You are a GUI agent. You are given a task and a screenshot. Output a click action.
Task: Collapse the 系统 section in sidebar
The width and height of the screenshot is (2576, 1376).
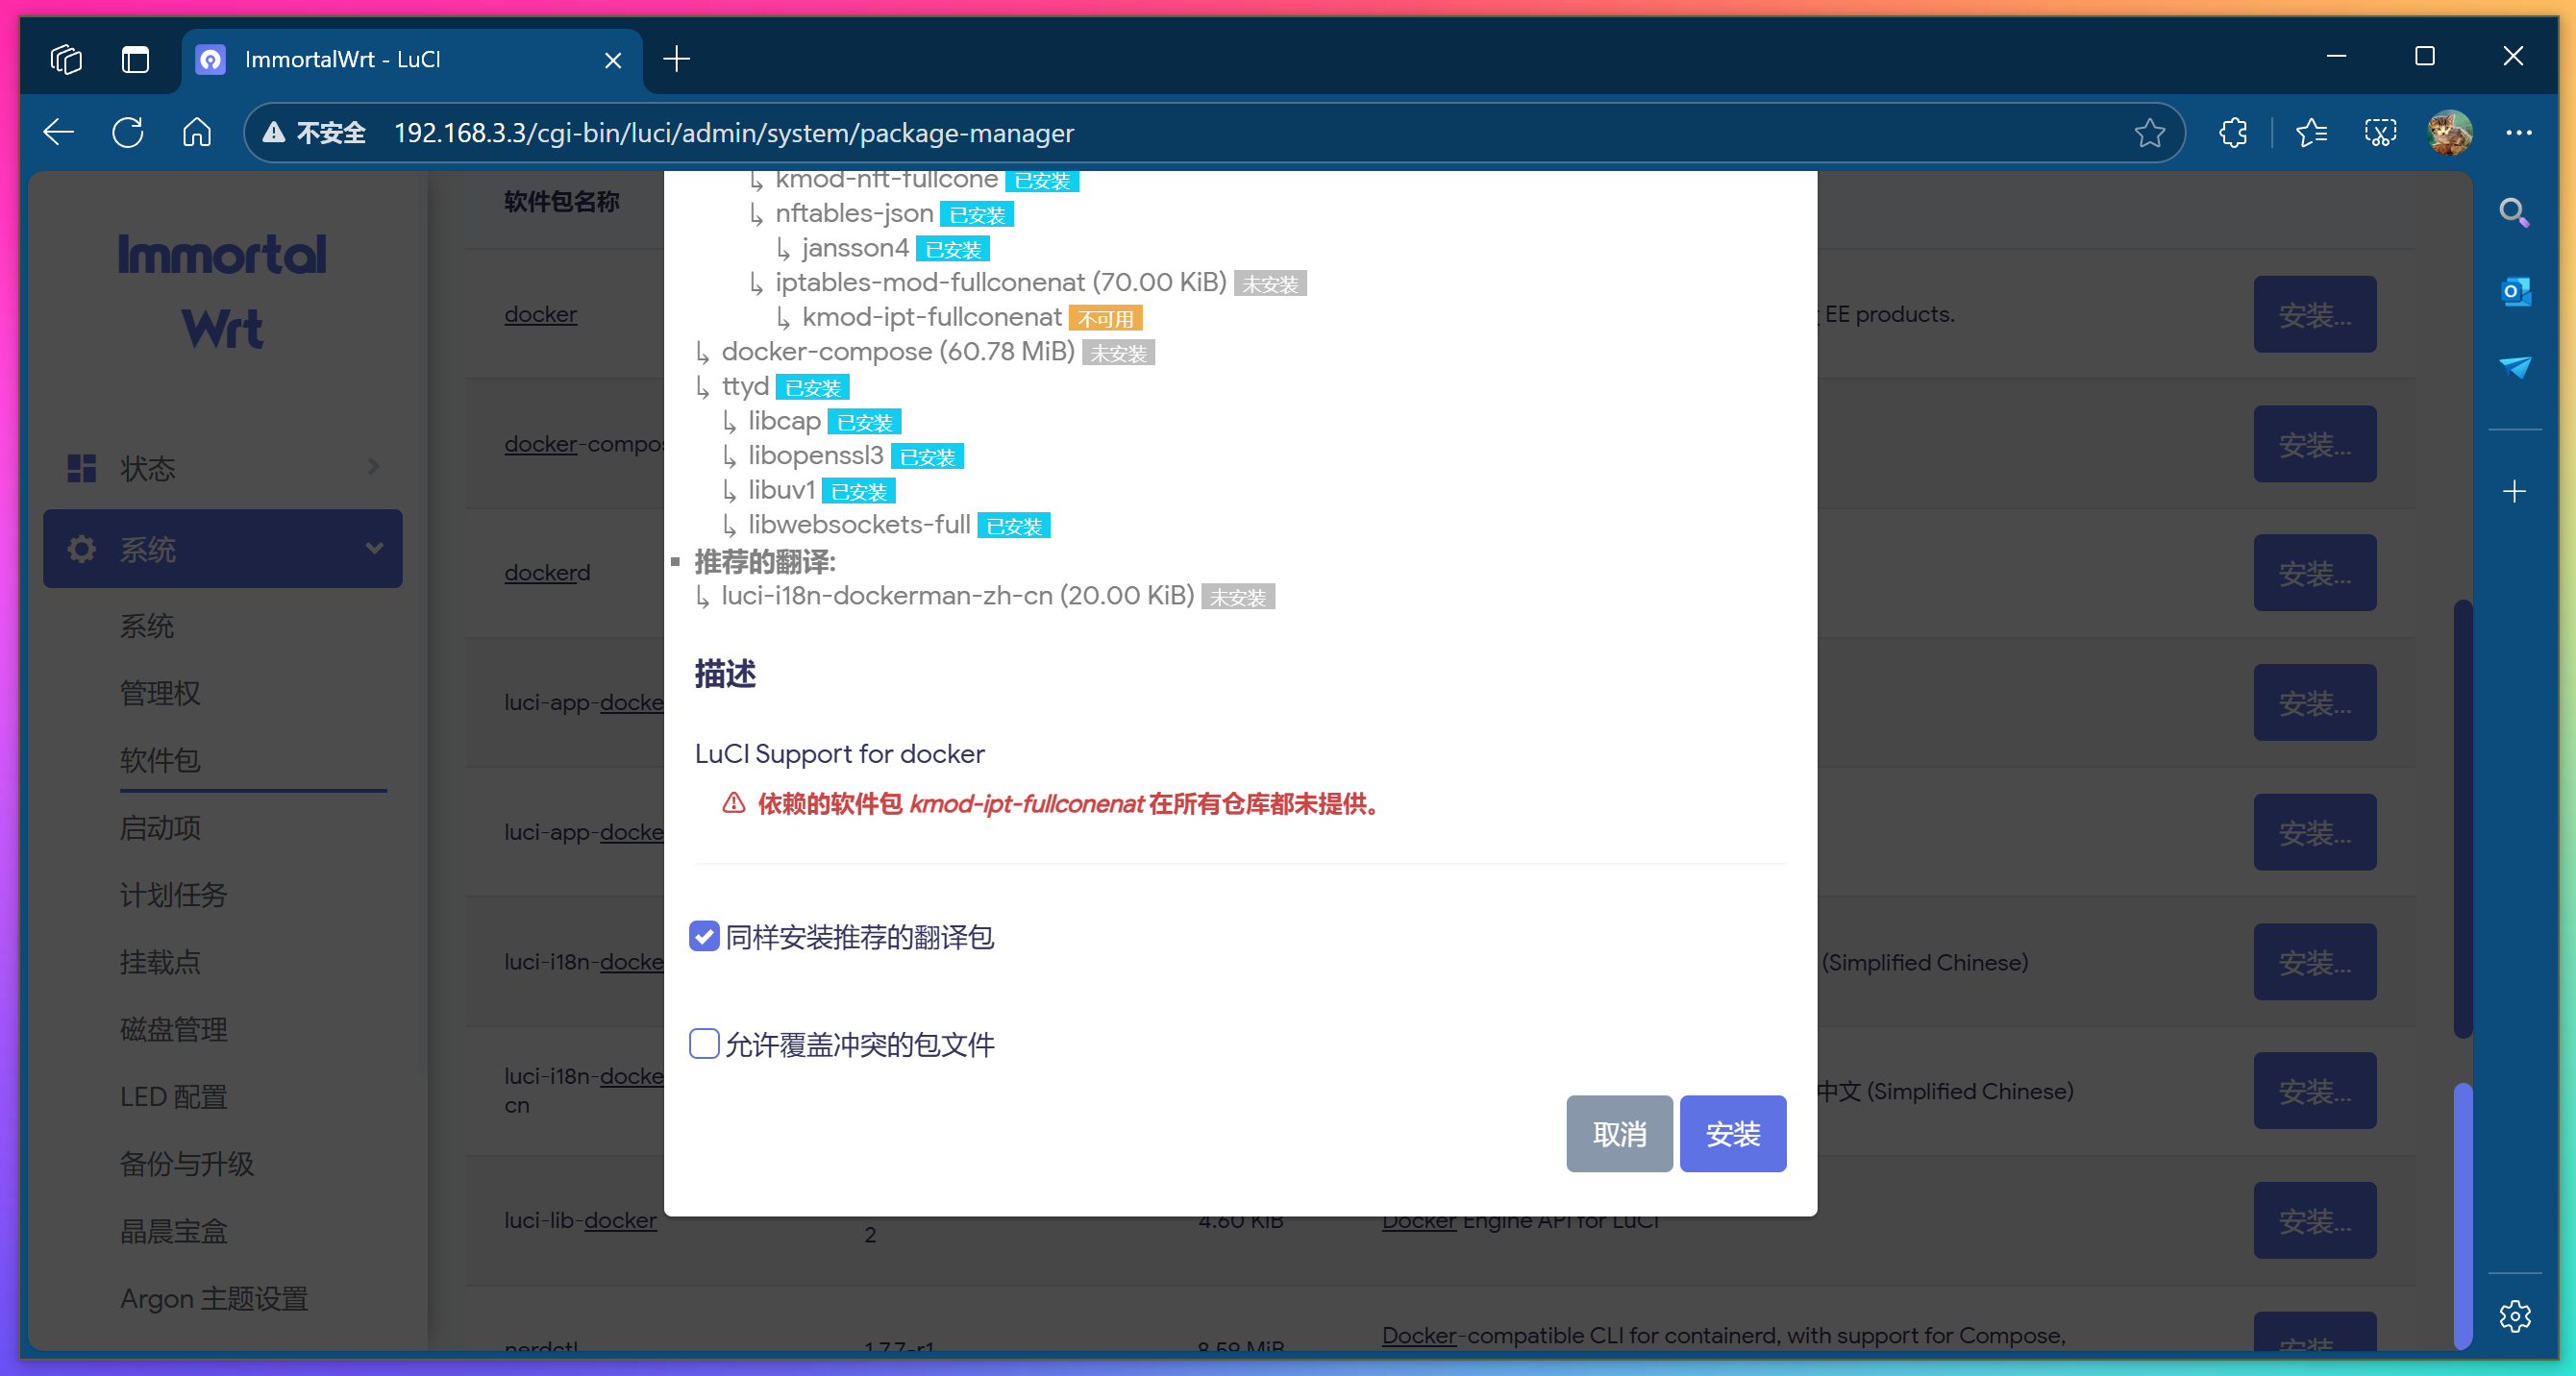tap(222, 549)
